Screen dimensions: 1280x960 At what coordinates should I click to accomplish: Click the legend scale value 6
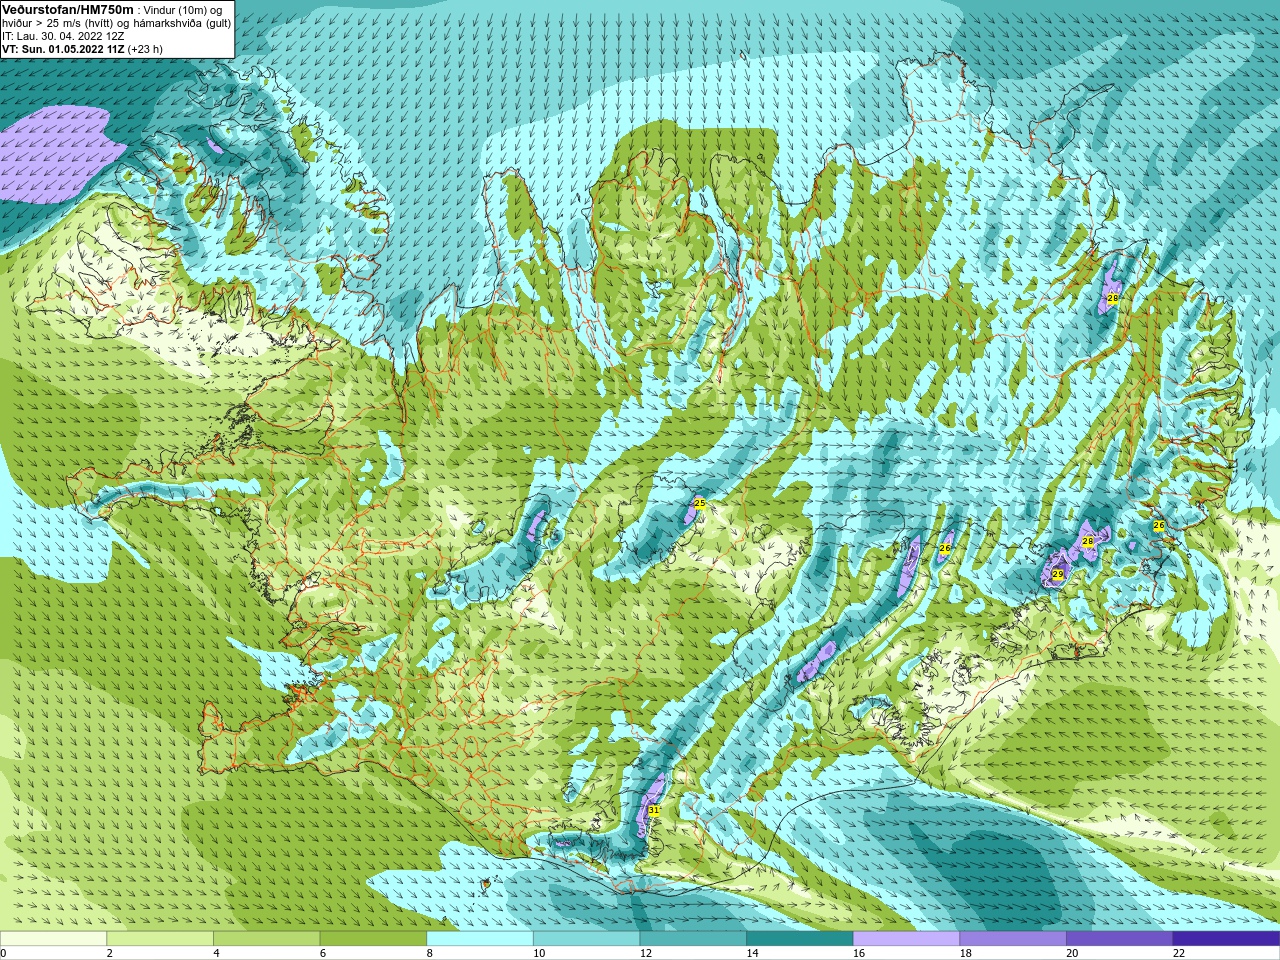tap(323, 953)
